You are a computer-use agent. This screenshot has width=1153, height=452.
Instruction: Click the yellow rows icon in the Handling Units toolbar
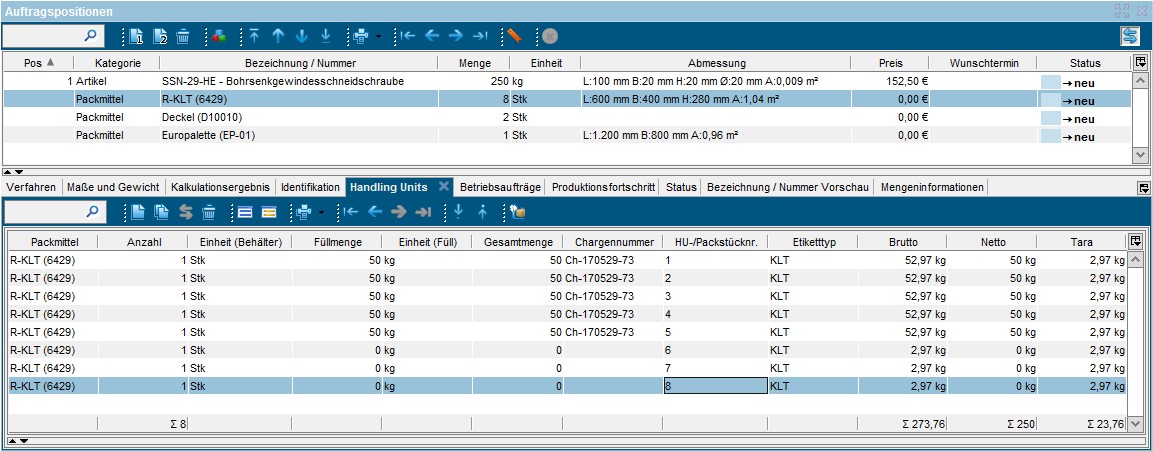(268, 212)
